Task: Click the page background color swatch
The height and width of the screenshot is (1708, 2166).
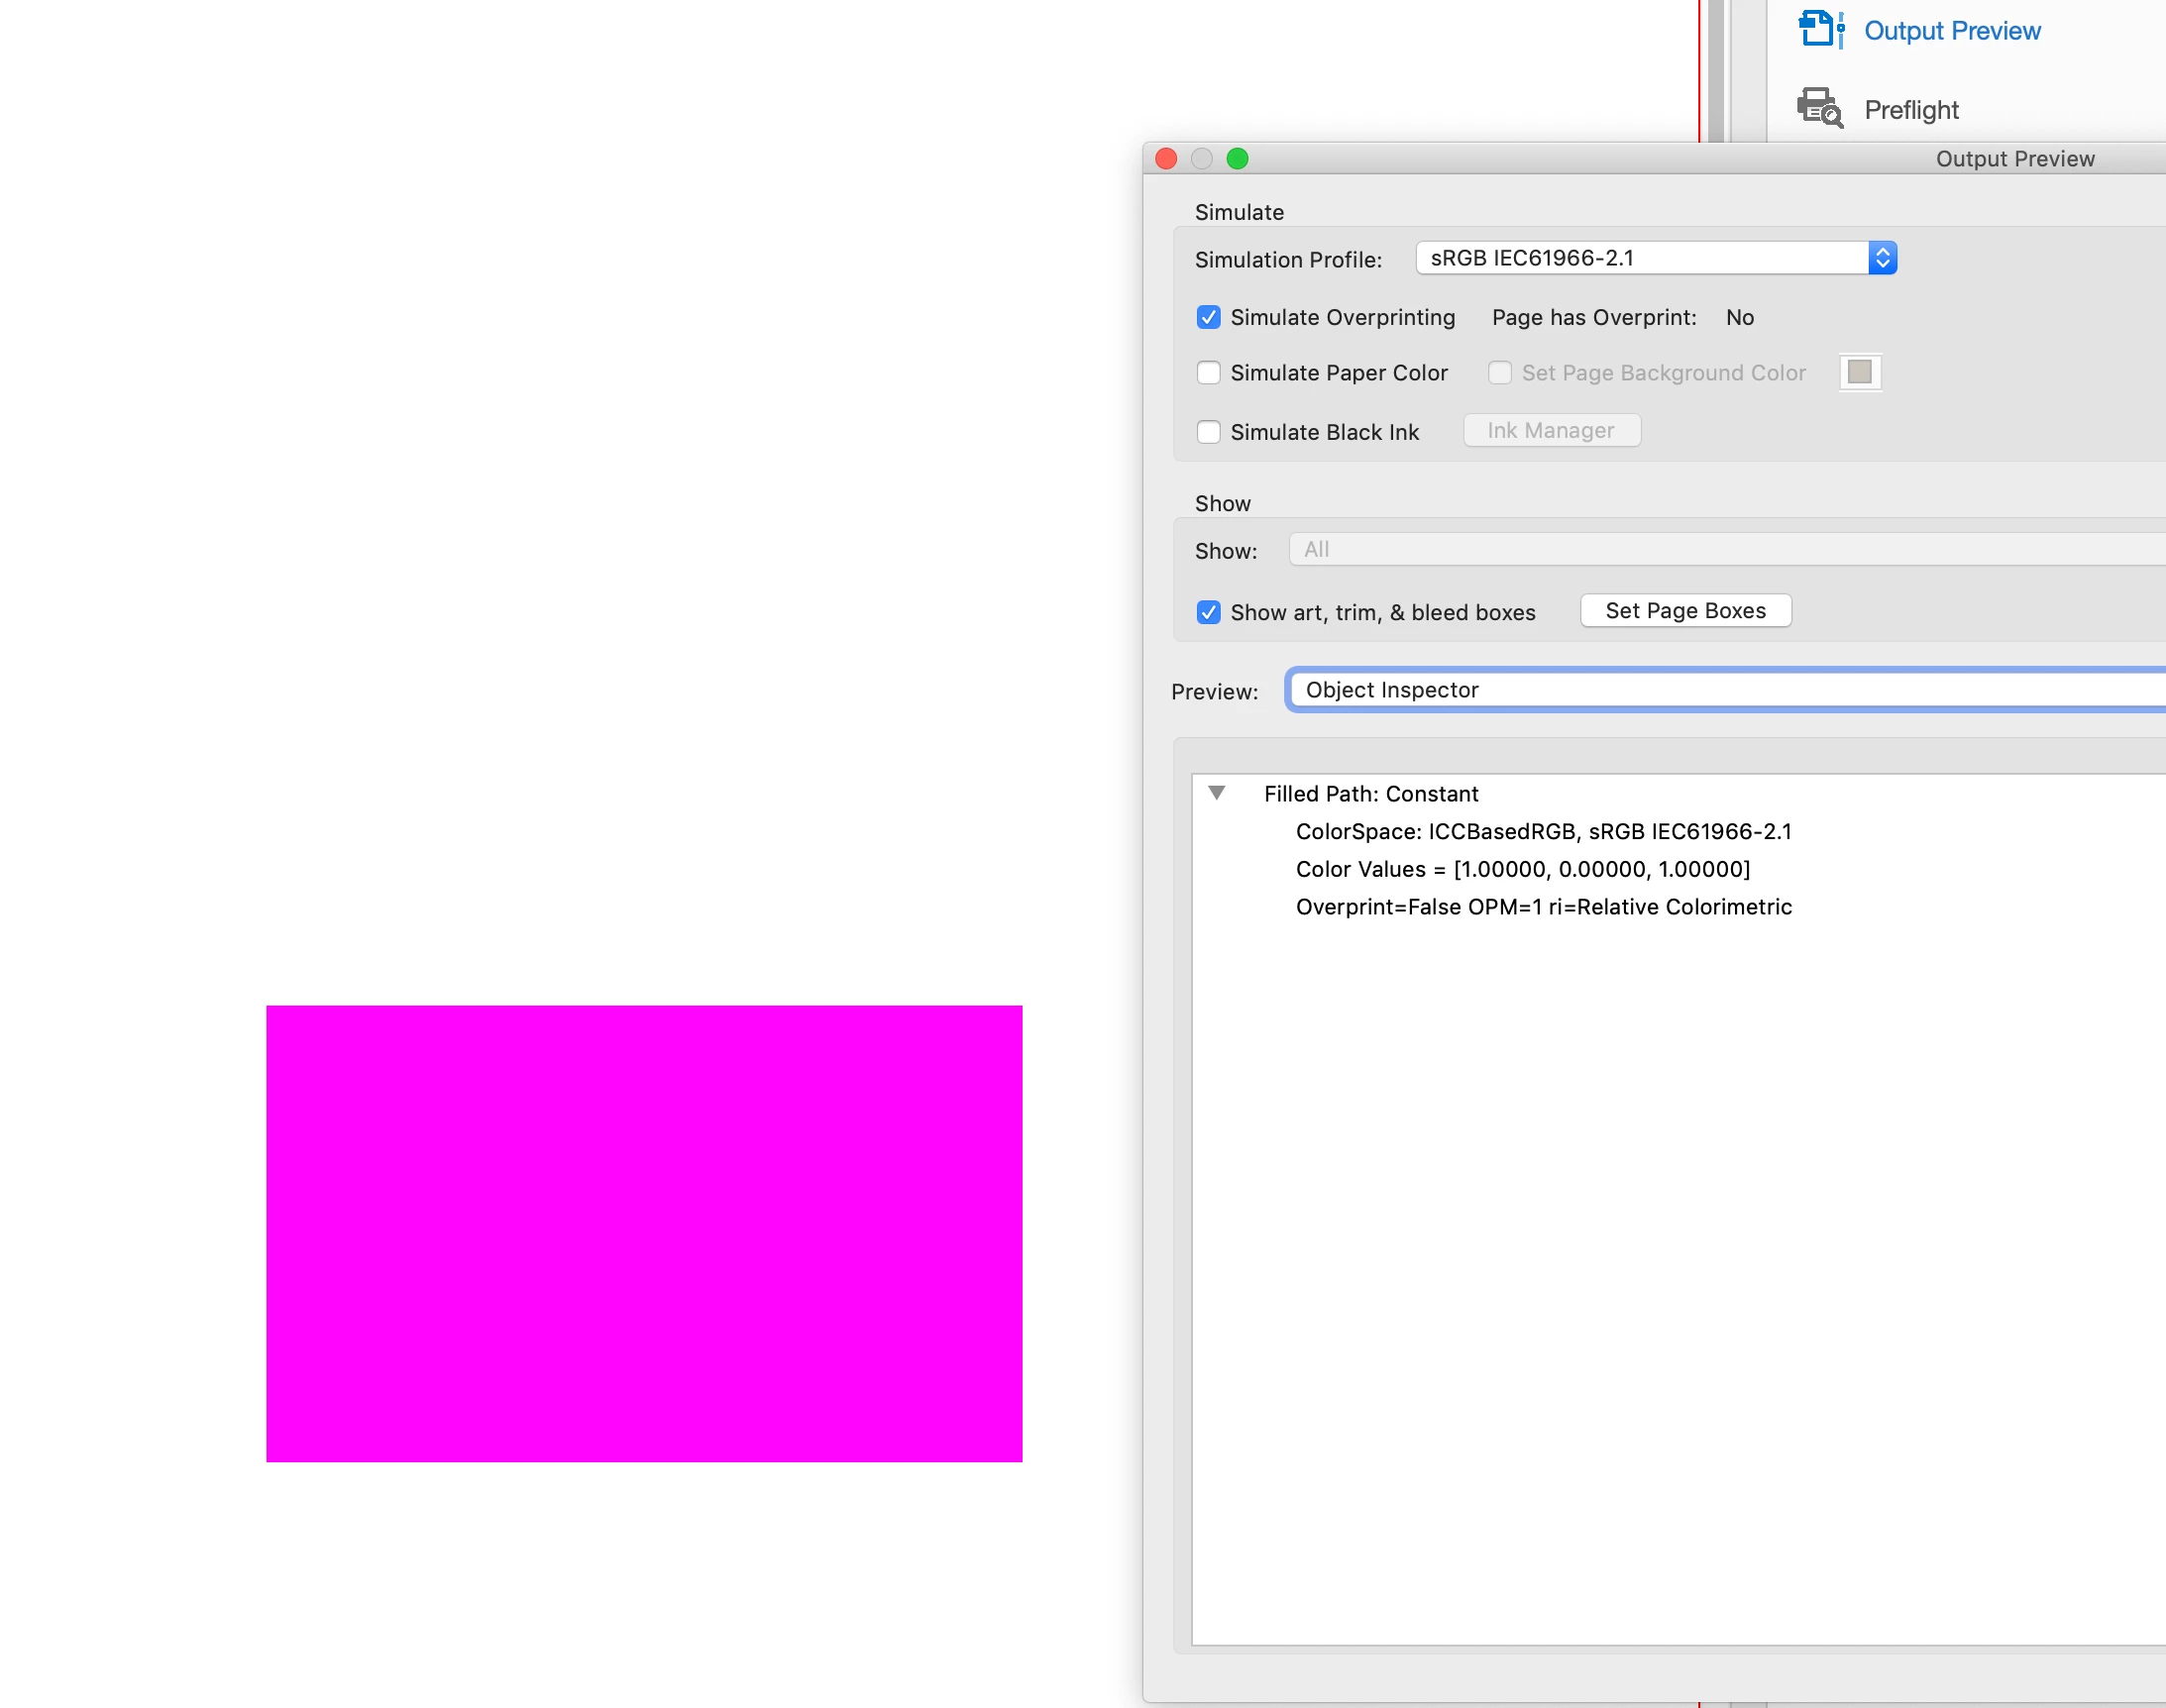Action: pos(1859,372)
